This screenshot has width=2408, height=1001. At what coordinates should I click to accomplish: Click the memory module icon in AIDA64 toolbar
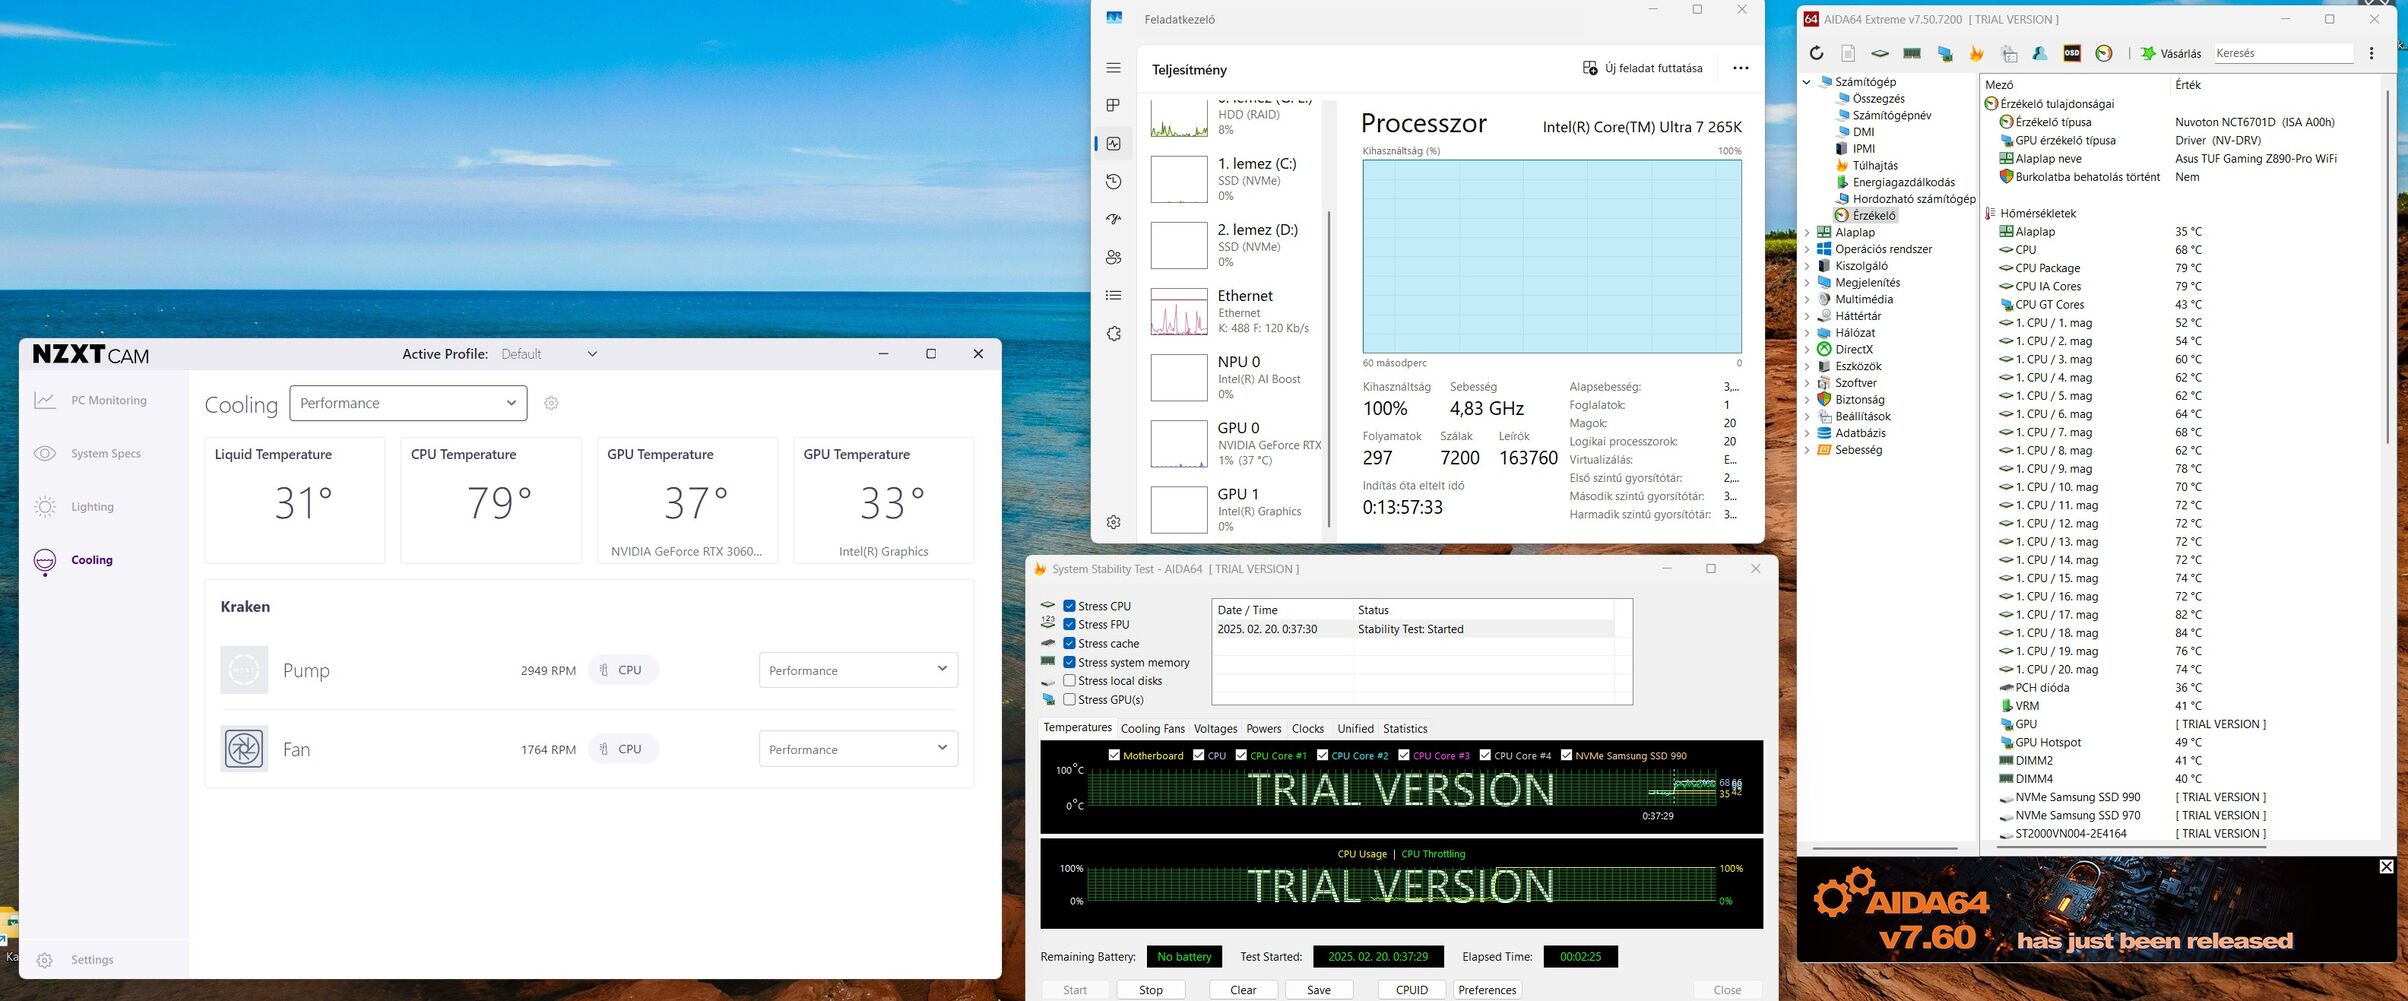point(1912,53)
